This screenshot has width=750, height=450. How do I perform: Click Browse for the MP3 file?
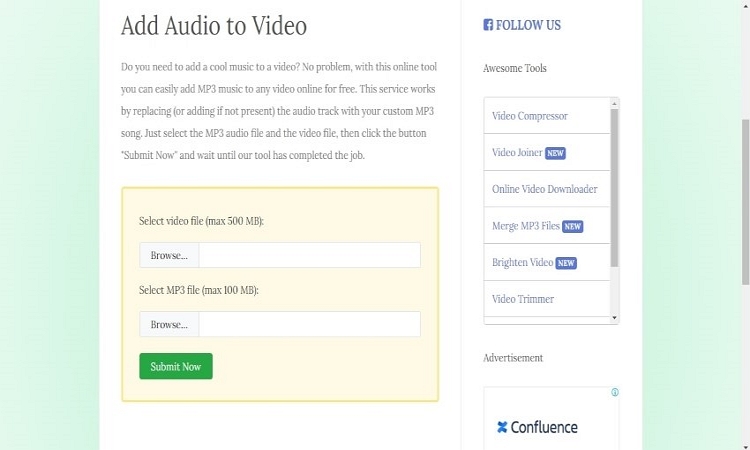click(169, 324)
